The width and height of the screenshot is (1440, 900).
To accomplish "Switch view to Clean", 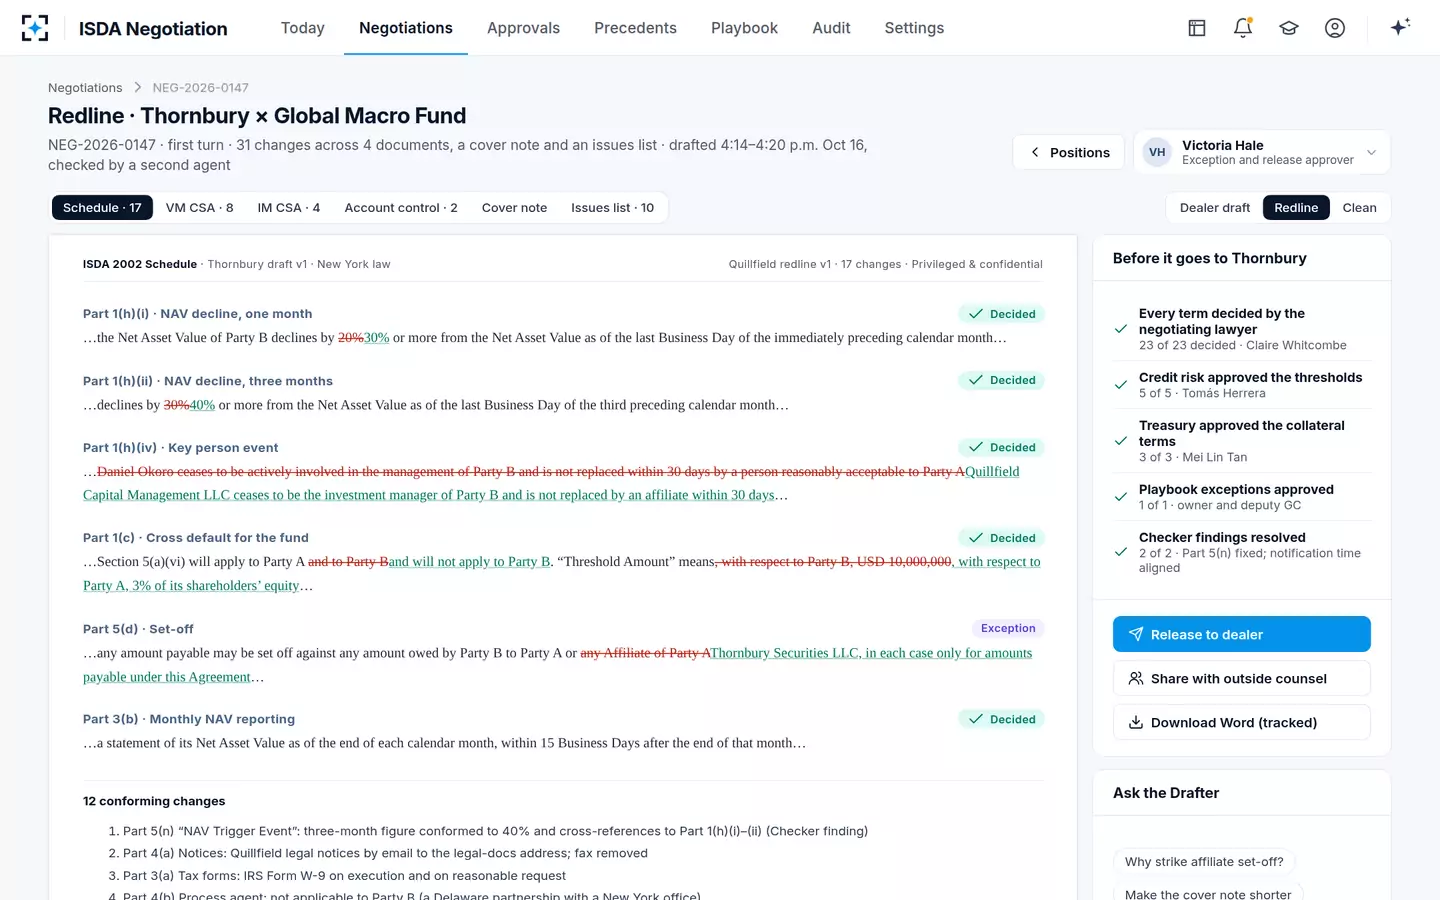I will click(1359, 208).
